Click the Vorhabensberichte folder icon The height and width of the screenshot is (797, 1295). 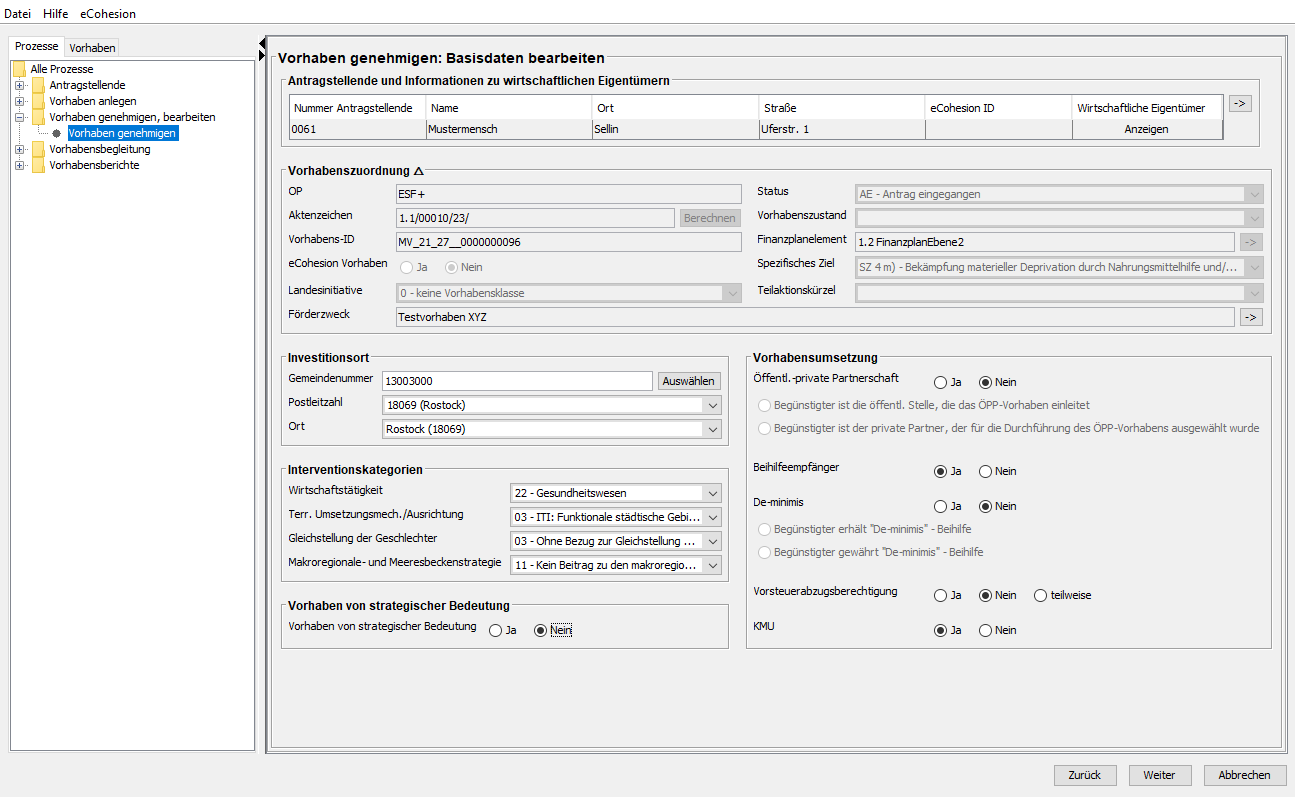(38, 165)
